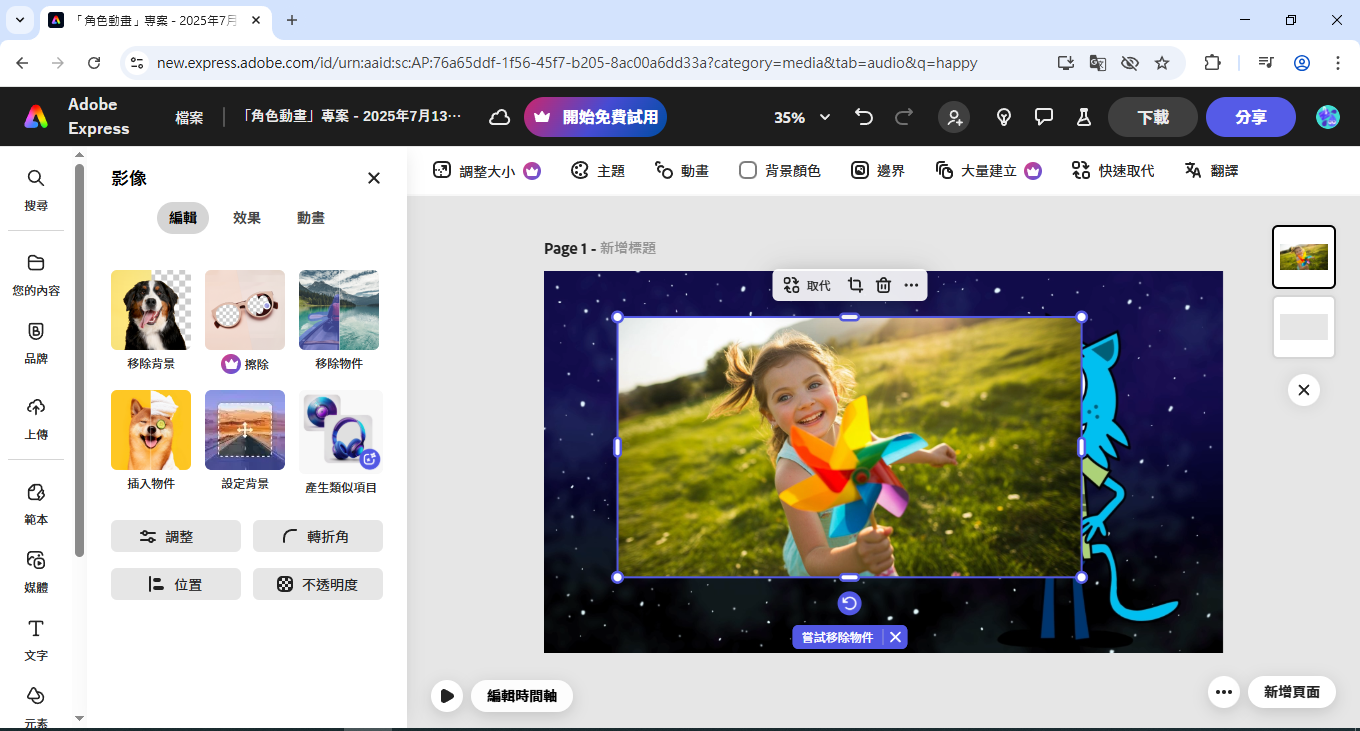The height and width of the screenshot is (731, 1360).
Task: Click the invite collaborator person icon
Action: click(x=954, y=117)
